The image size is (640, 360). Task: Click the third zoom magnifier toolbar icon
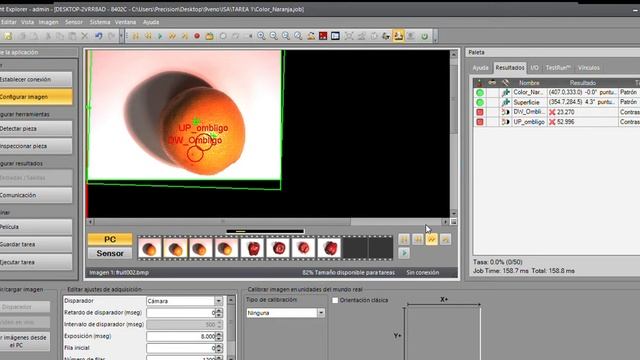click(286, 36)
